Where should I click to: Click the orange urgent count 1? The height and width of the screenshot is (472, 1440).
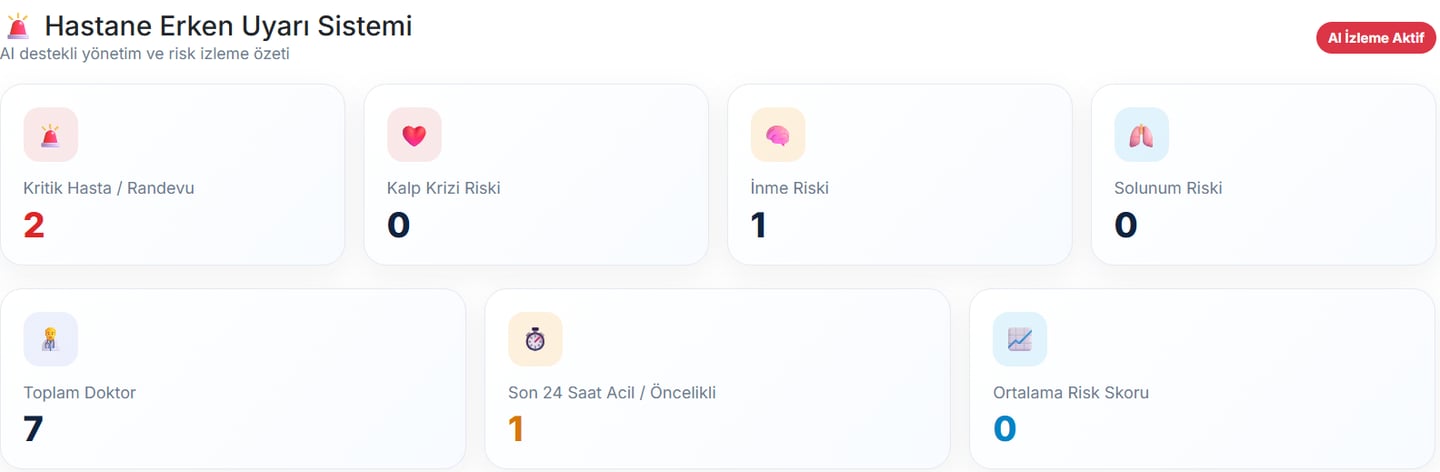[x=516, y=429]
